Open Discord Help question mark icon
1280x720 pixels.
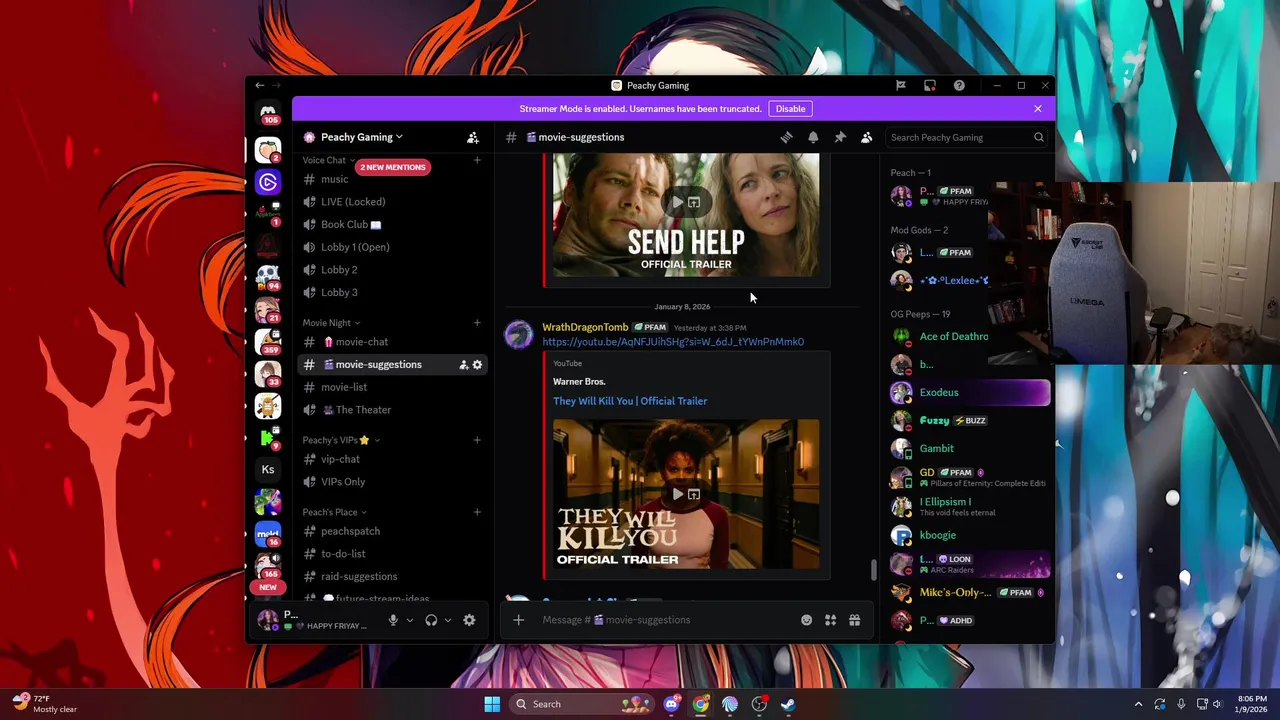point(959,86)
